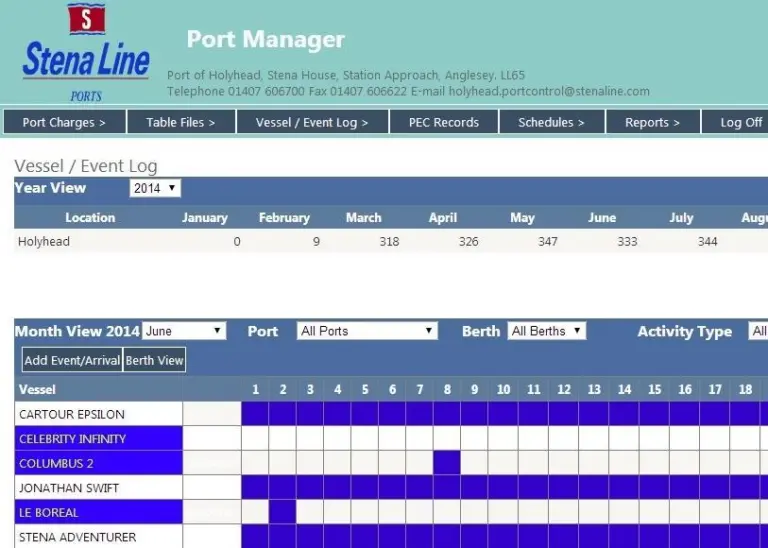The width and height of the screenshot is (768, 548).
Task: Open the Port Charges menu
Action: [x=64, y=122]
